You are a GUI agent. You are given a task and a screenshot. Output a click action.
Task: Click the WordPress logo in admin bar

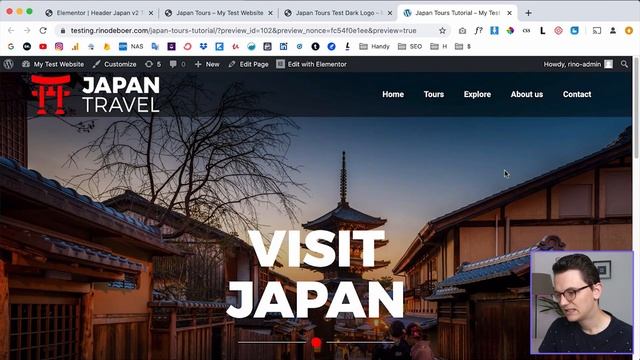[9, 64]
